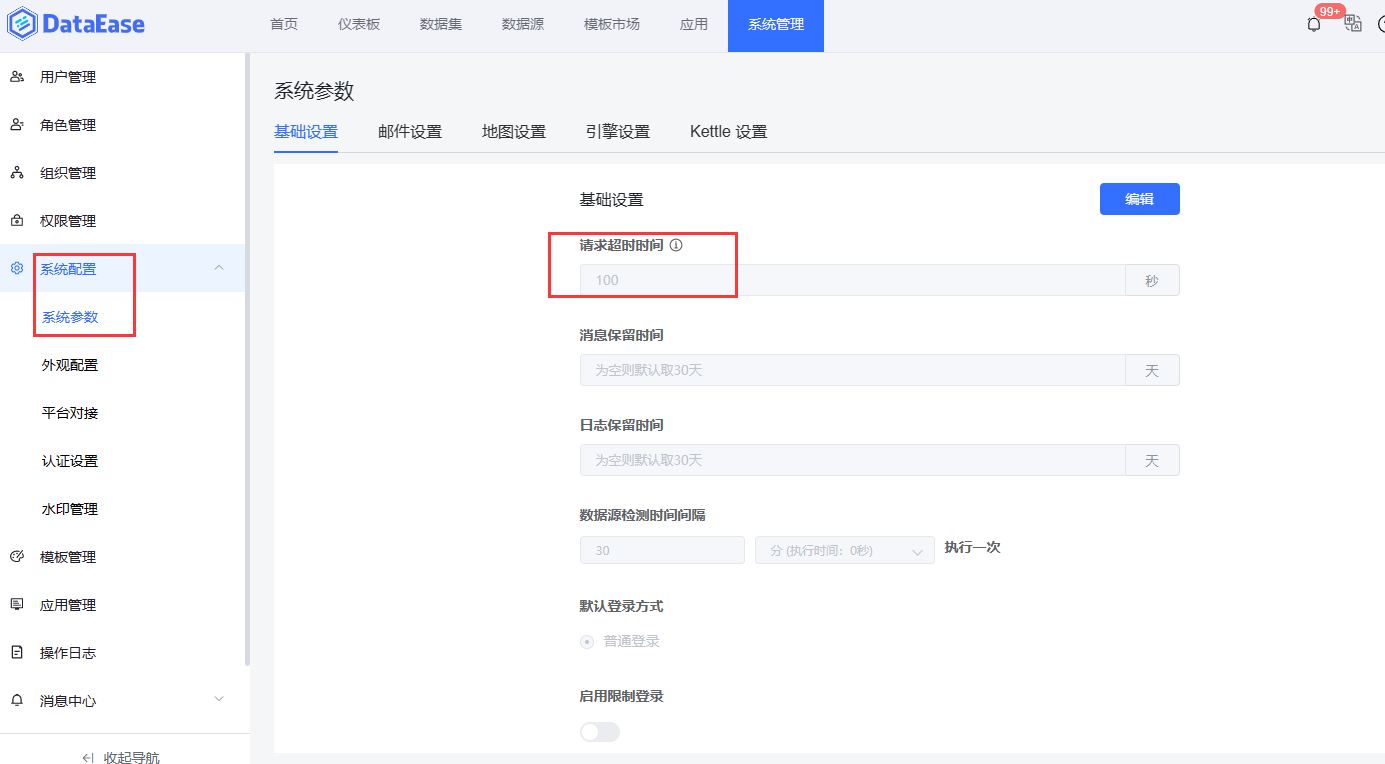This screenshot has height=764, width=1385.
Task: Open the 模板市场 menu item
Action: [611, 26]
